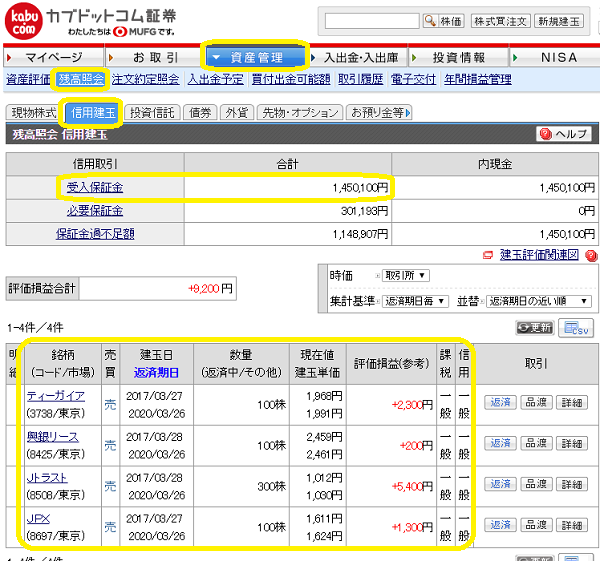Open 年間損益管理 link
The image size is (600, 561).
click(x=478, y=79)
